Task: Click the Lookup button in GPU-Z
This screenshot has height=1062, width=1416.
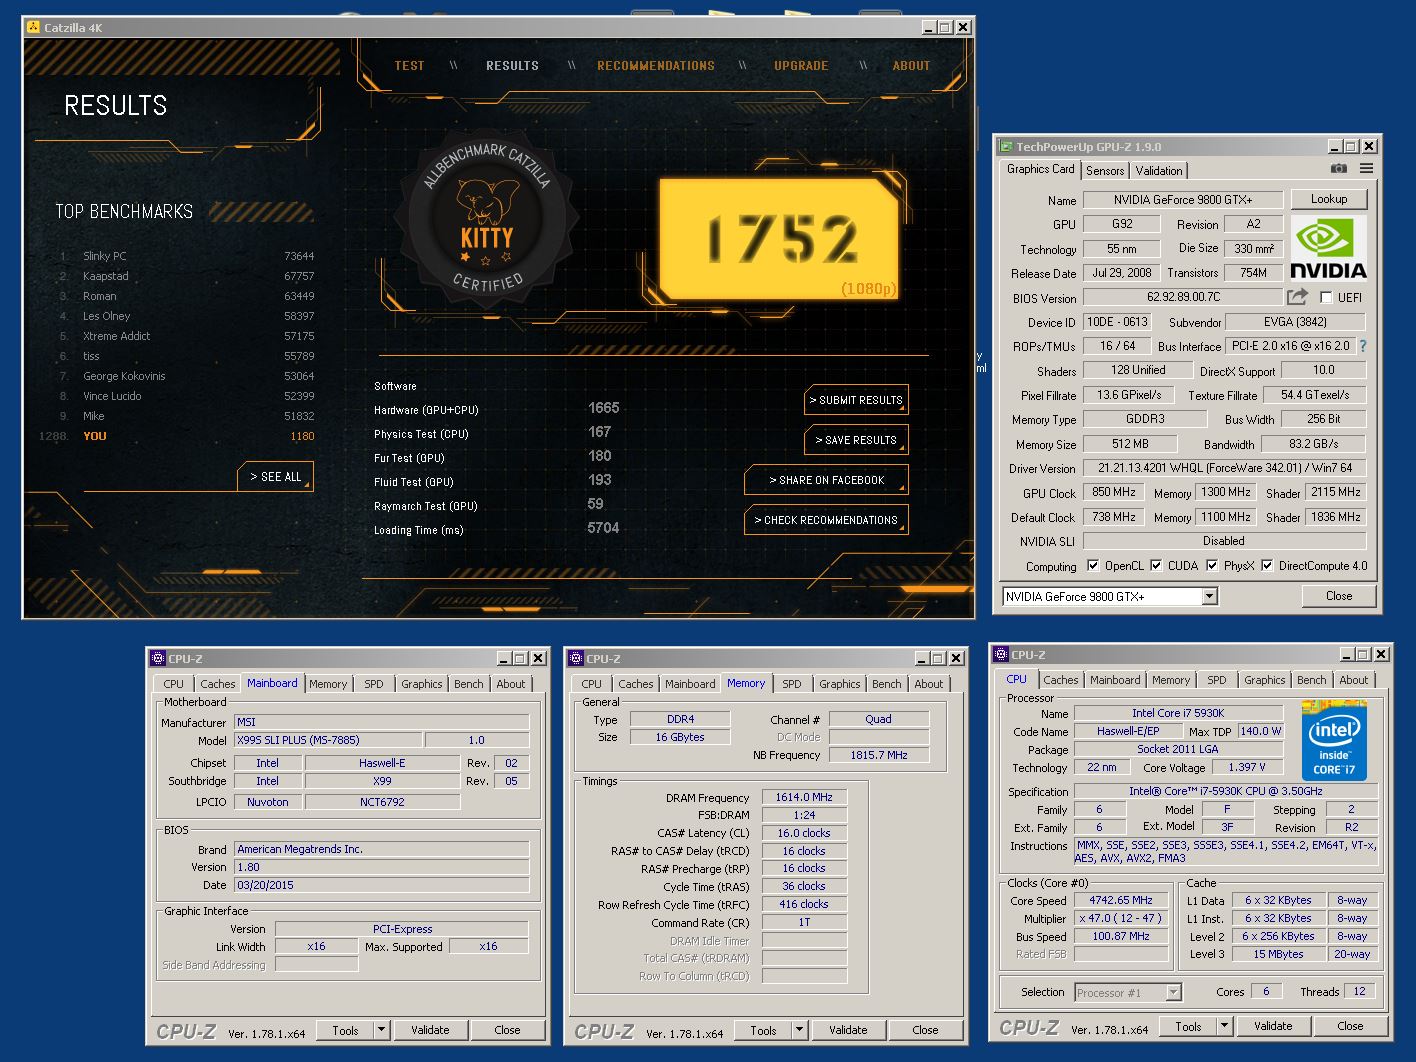Action: click(x=1329, y=199)
